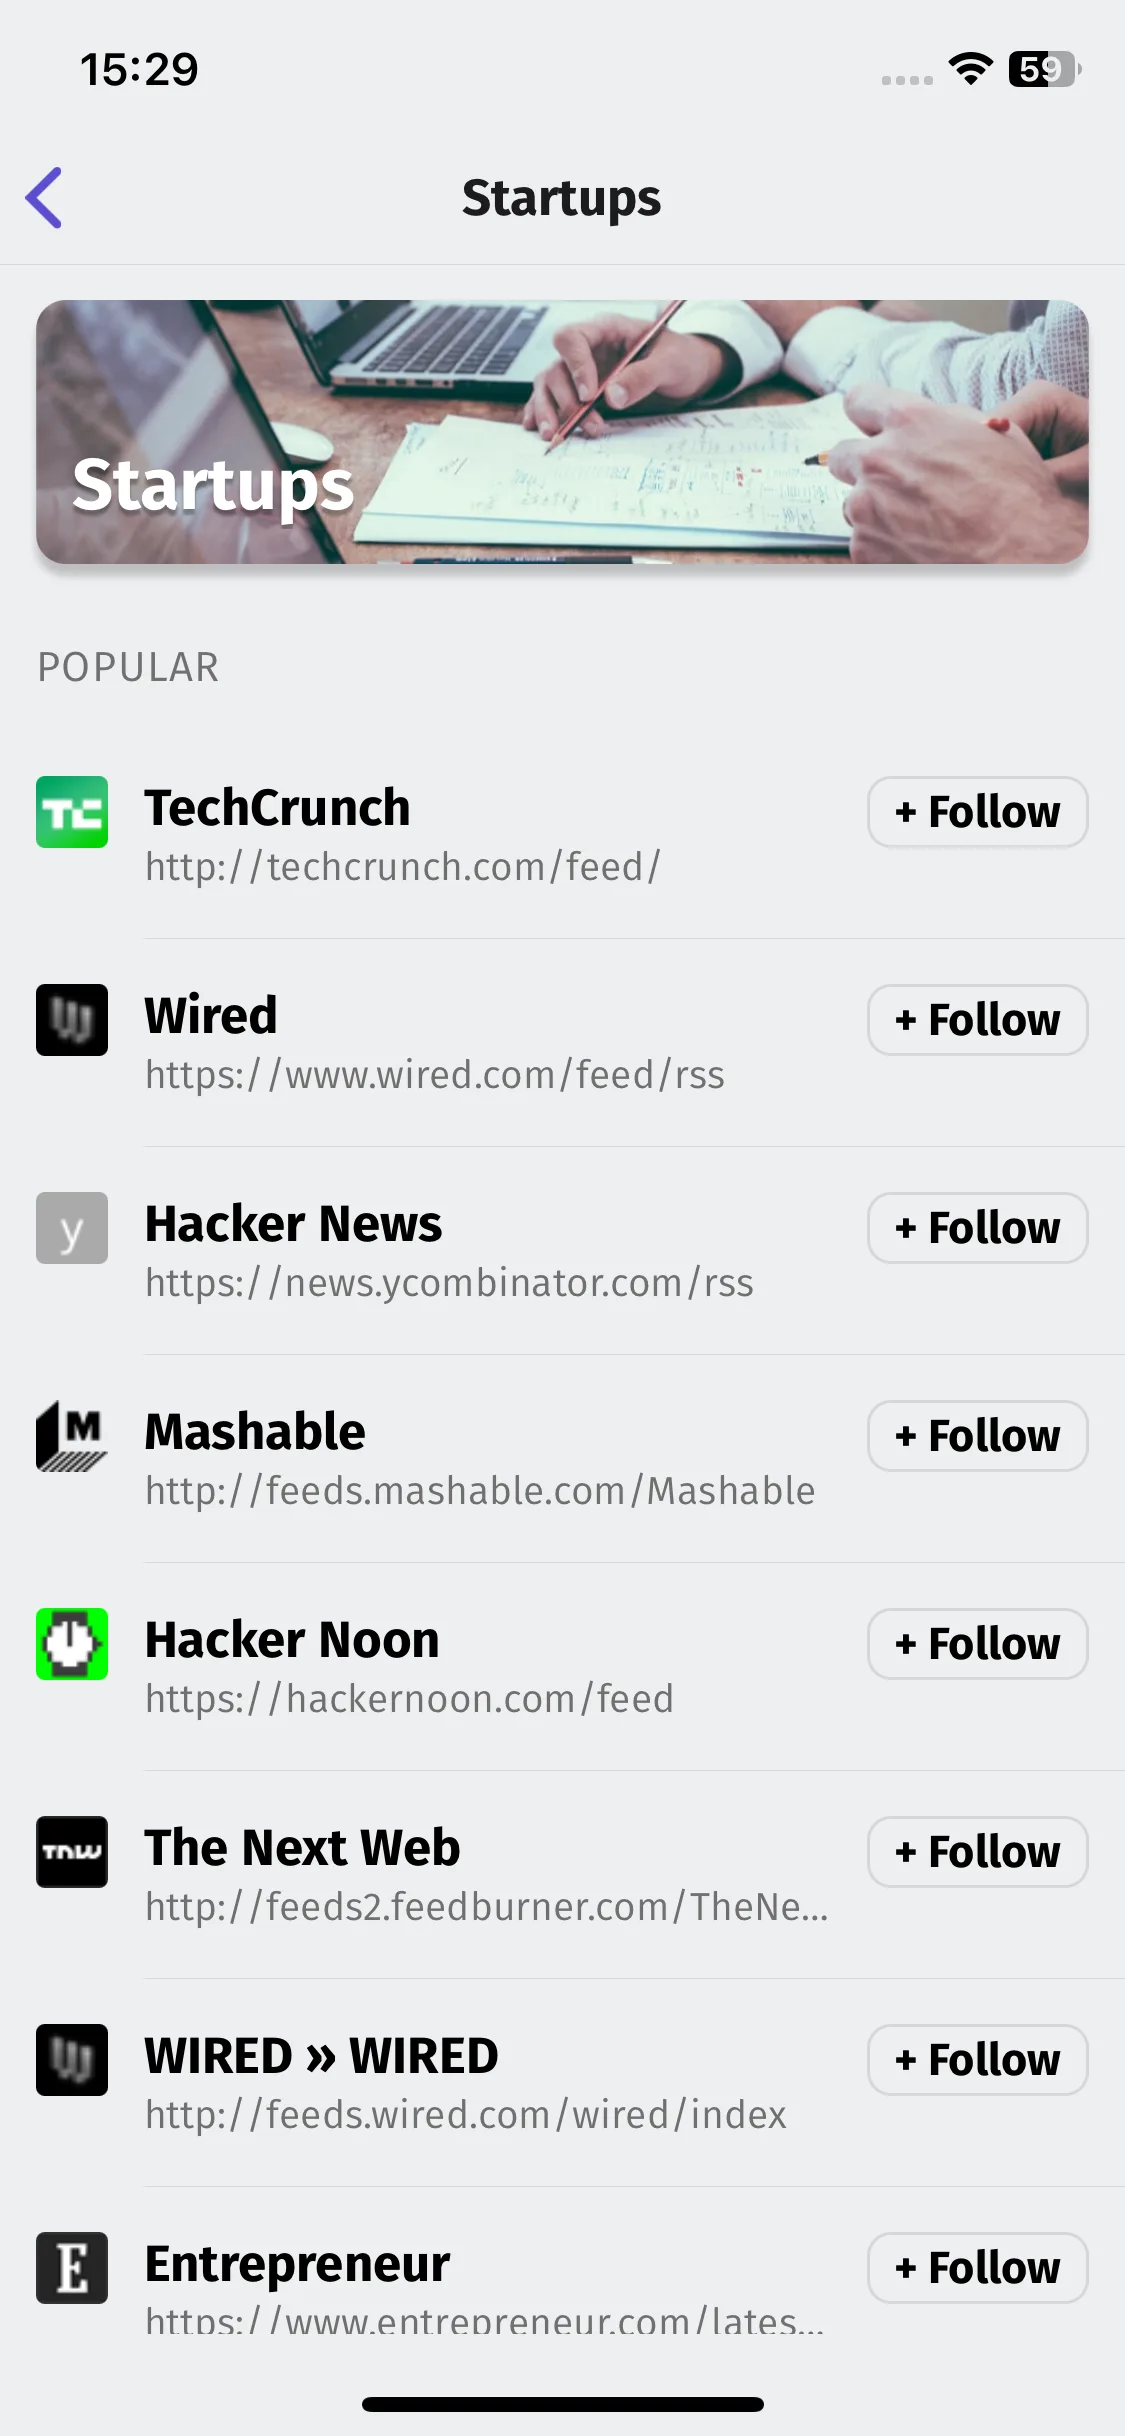
Task: Follow the Hacker Noon feed
Action: (978, 1644)
